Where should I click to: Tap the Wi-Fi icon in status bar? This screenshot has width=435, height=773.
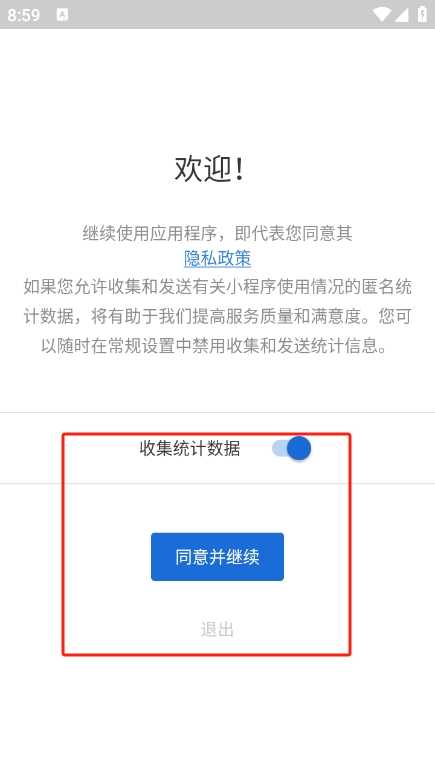pos(381,14)
